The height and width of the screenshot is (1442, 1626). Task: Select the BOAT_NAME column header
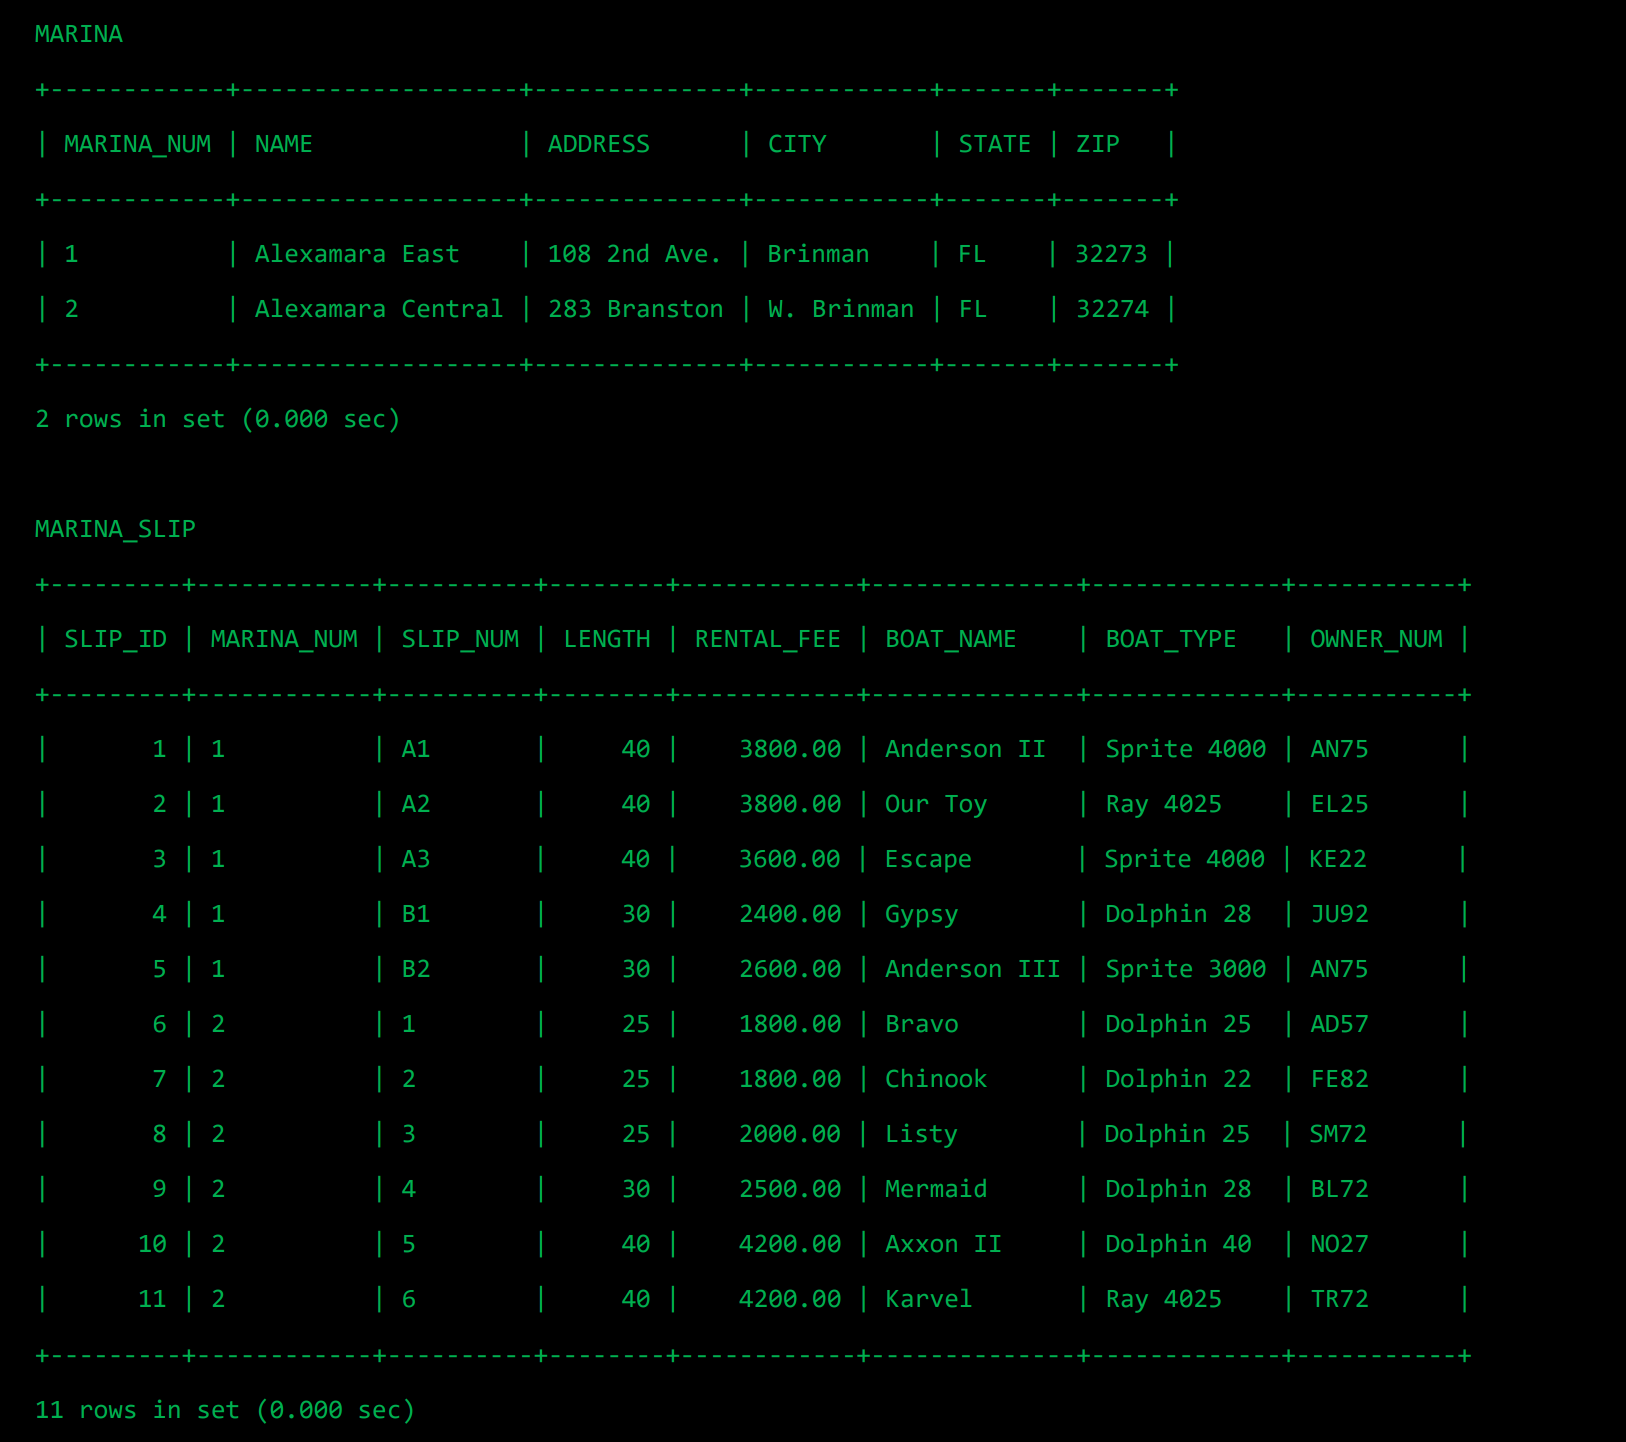(950, 638)
